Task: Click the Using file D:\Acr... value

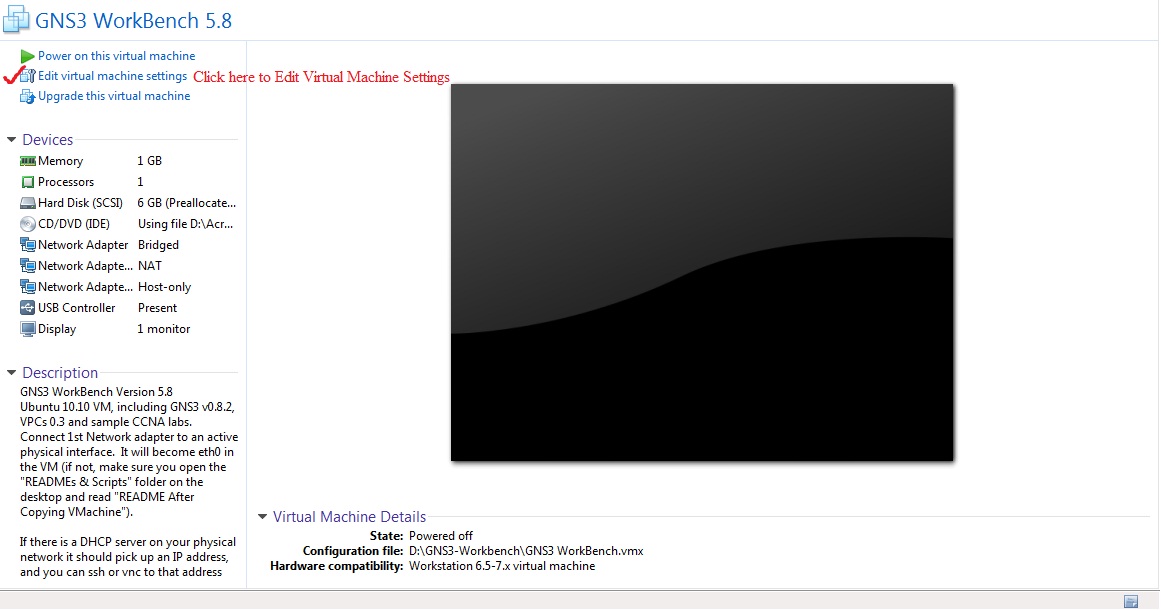Action: (x=185, y=224)
